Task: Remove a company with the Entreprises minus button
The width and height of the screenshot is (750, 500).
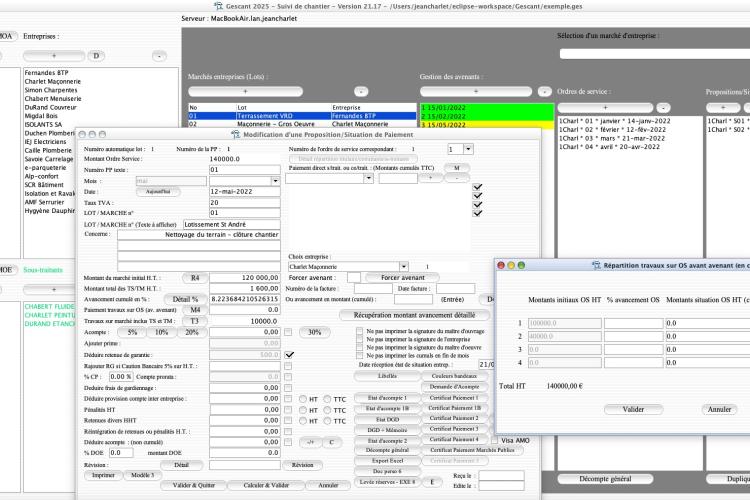Action: pos(159,56)
